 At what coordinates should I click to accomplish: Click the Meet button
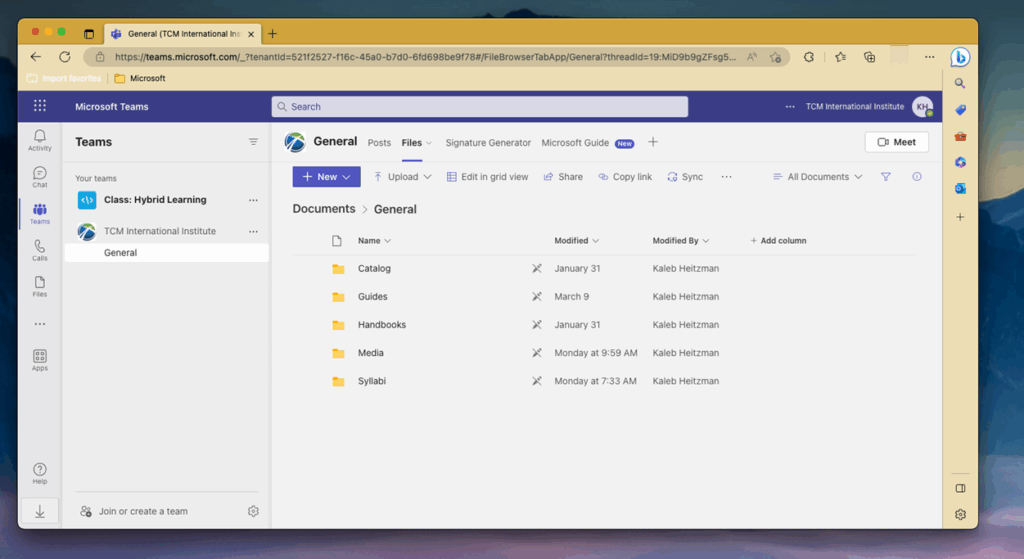896,142
